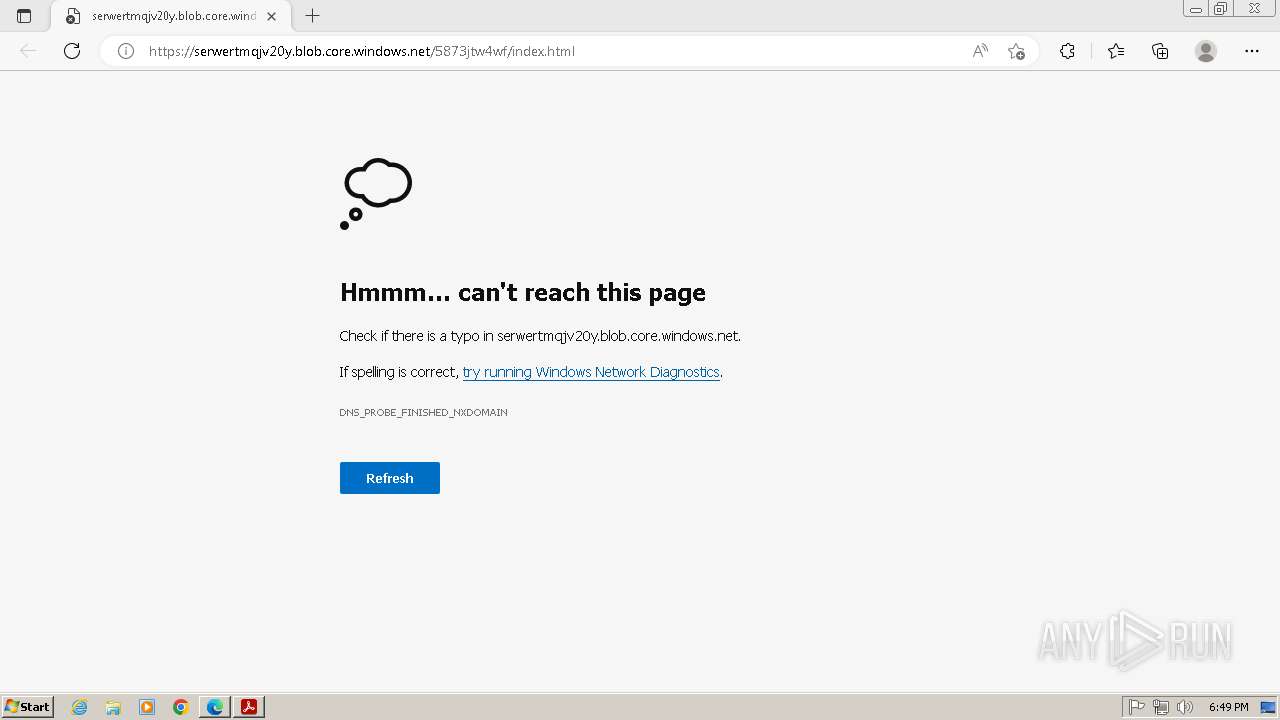The height and width of the screenshot is (720, 1280).
Task: Click the blue Refresh button
Action: point(390,478)
